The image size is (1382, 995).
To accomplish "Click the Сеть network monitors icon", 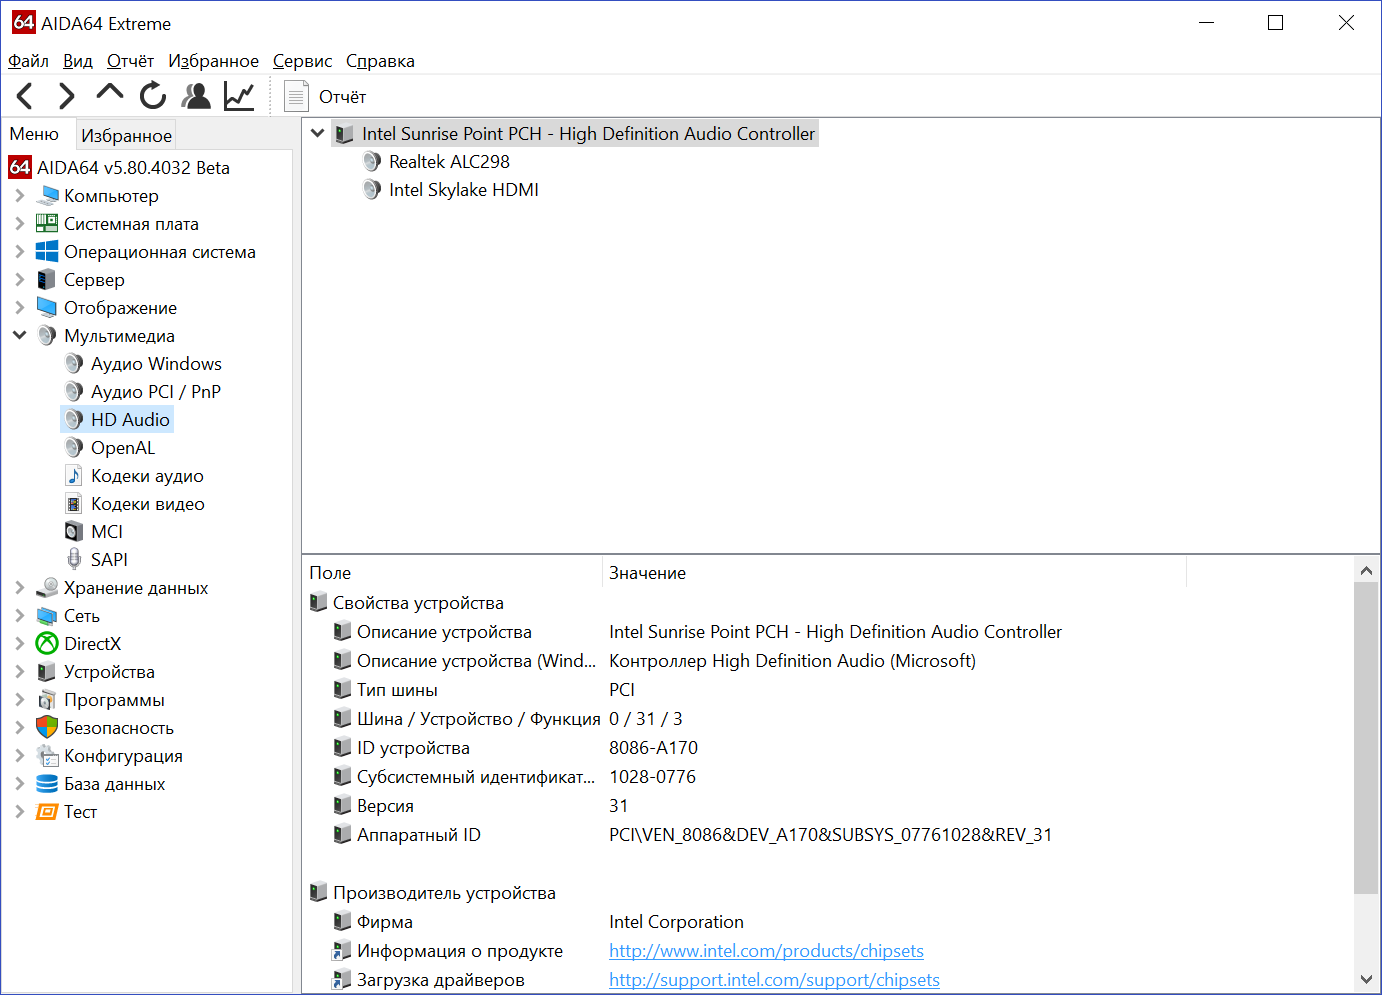I will [x=47, y=616].
